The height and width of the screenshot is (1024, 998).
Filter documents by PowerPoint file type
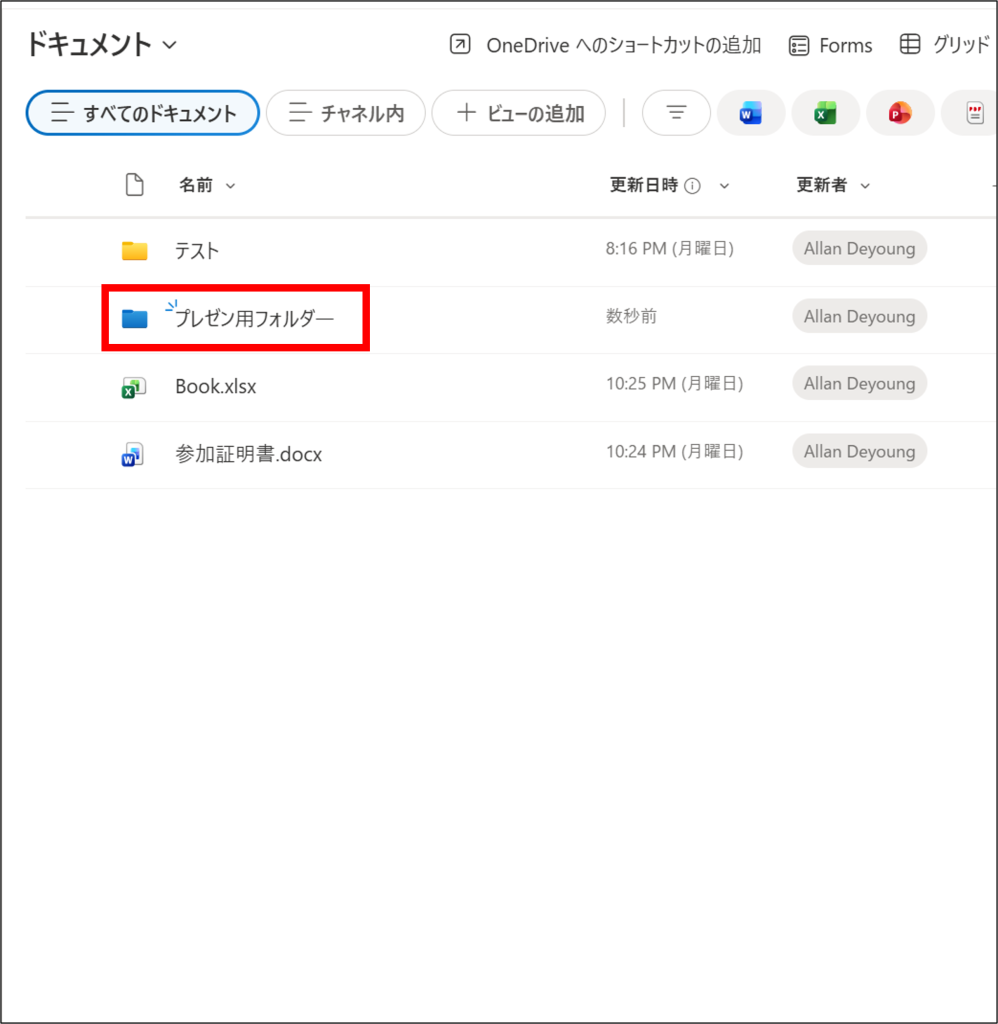click(x=900, y=114)
